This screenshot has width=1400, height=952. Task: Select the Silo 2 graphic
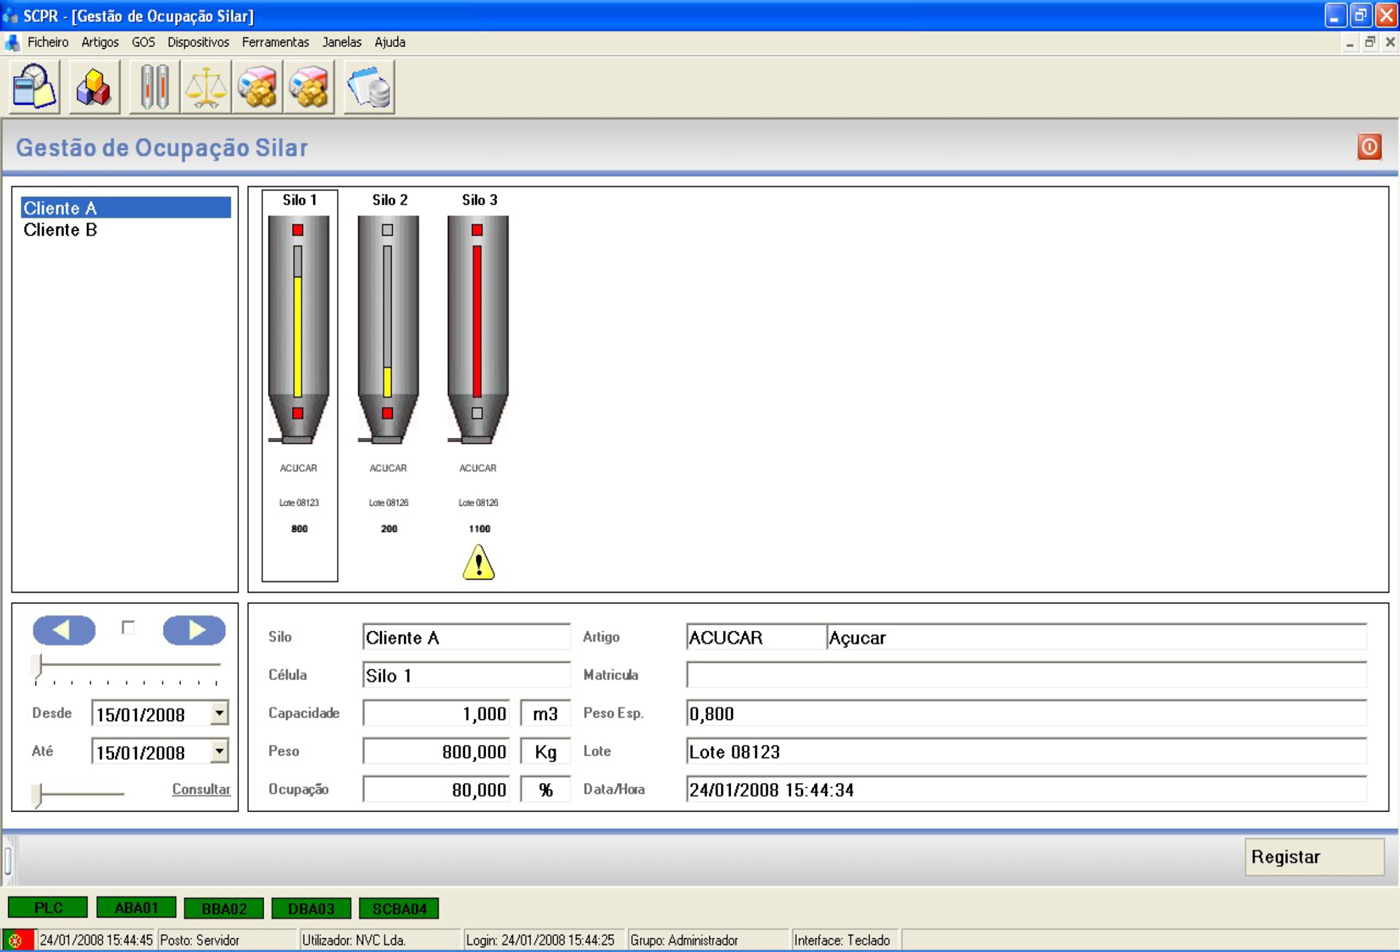388,330
